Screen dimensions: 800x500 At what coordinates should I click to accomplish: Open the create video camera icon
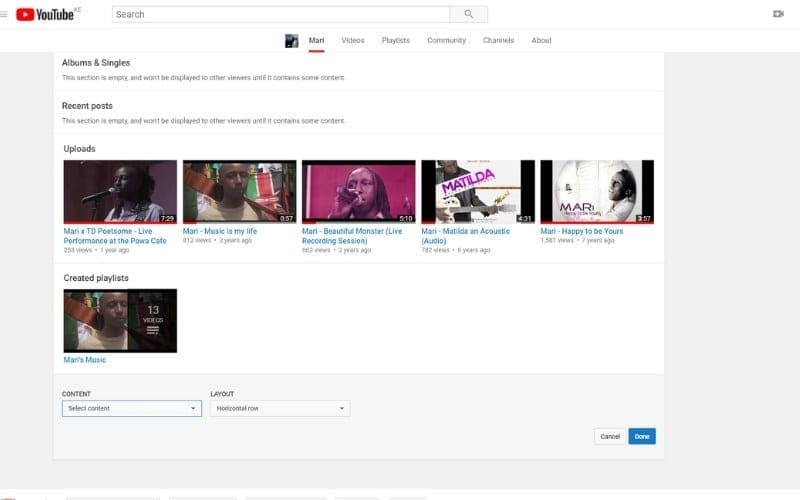pos(778,14)
